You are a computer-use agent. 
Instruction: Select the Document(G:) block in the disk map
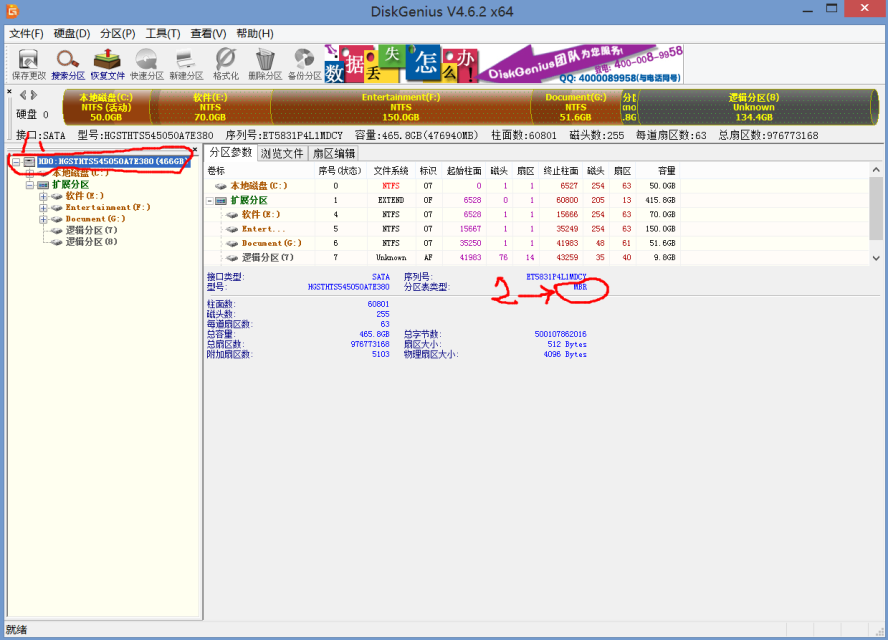coord(575,107)
